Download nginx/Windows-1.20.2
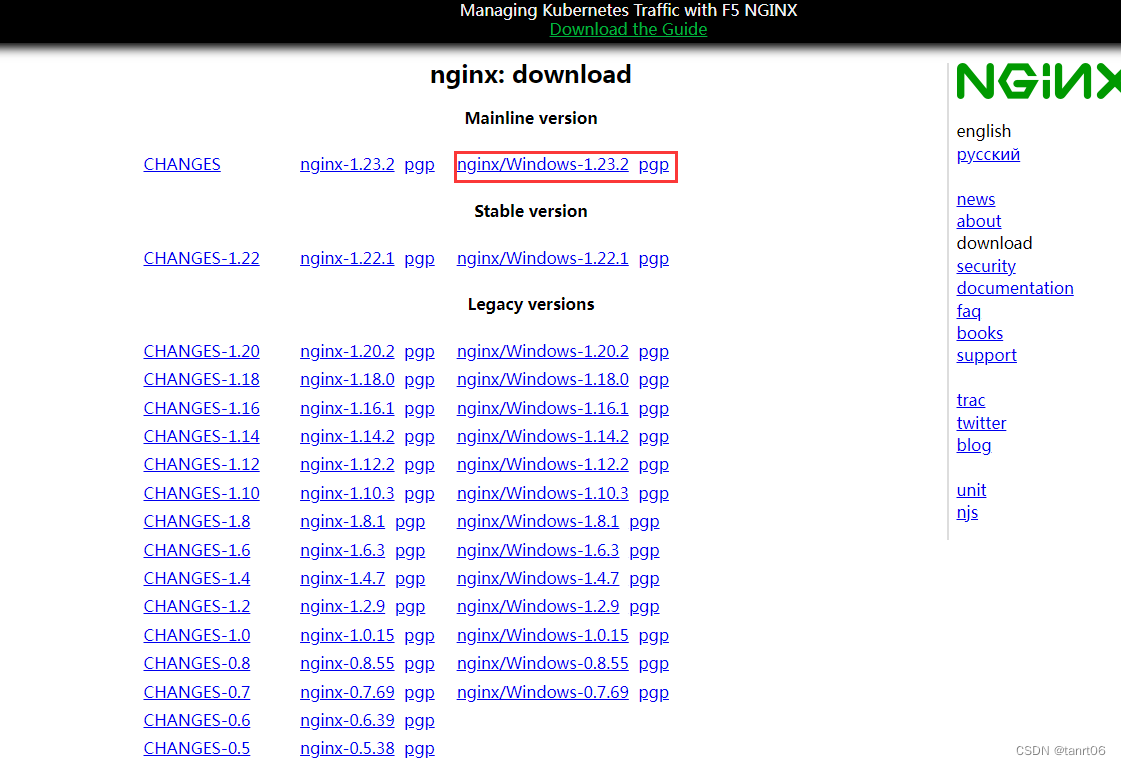This screenshot has height=765, width=1121. 543,351
